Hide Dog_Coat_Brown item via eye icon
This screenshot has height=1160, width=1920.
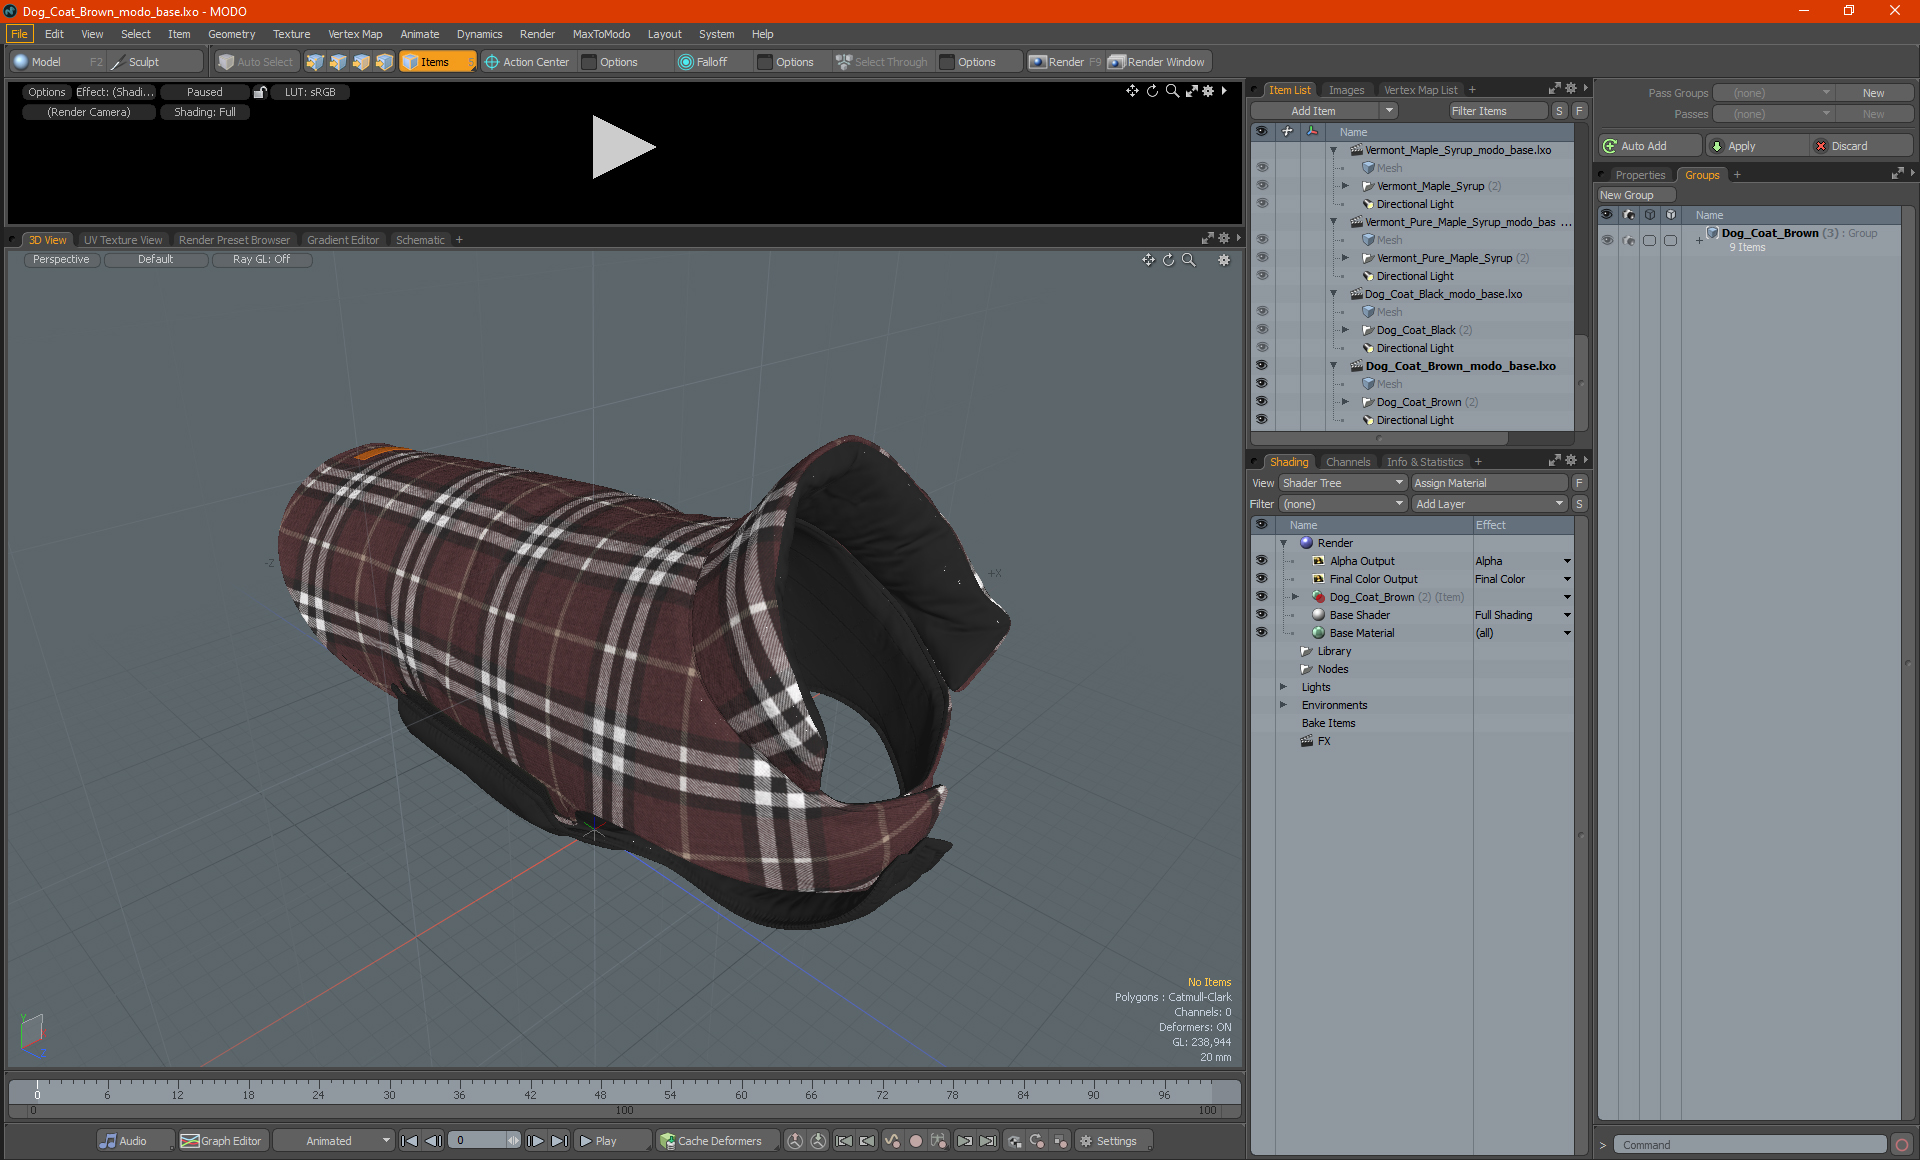click(x=1261, y=402)
